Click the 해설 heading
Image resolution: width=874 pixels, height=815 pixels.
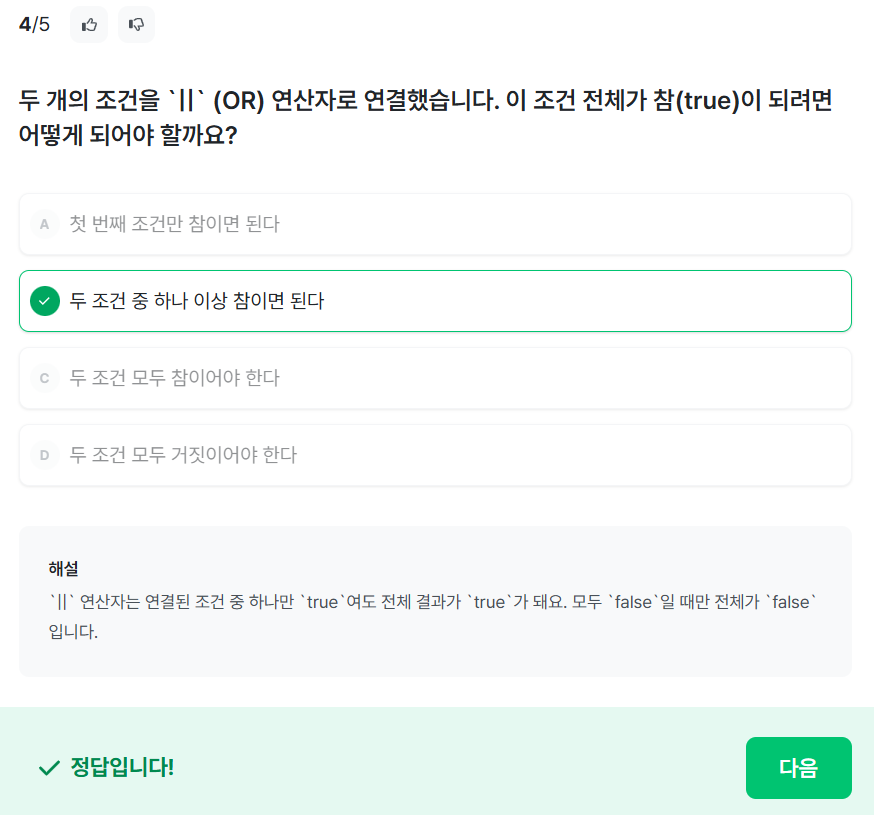coord(63,568)
